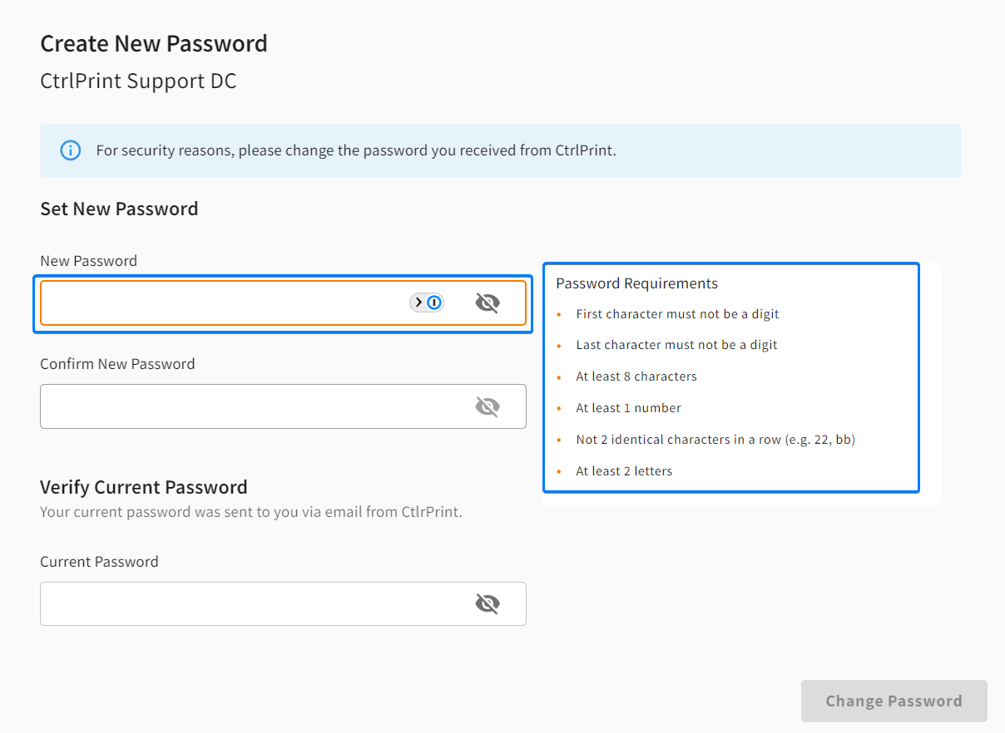This screenshot has height=733, width=1005.
Task: Open the 1Password extension icon
Action: pos(433,302)
